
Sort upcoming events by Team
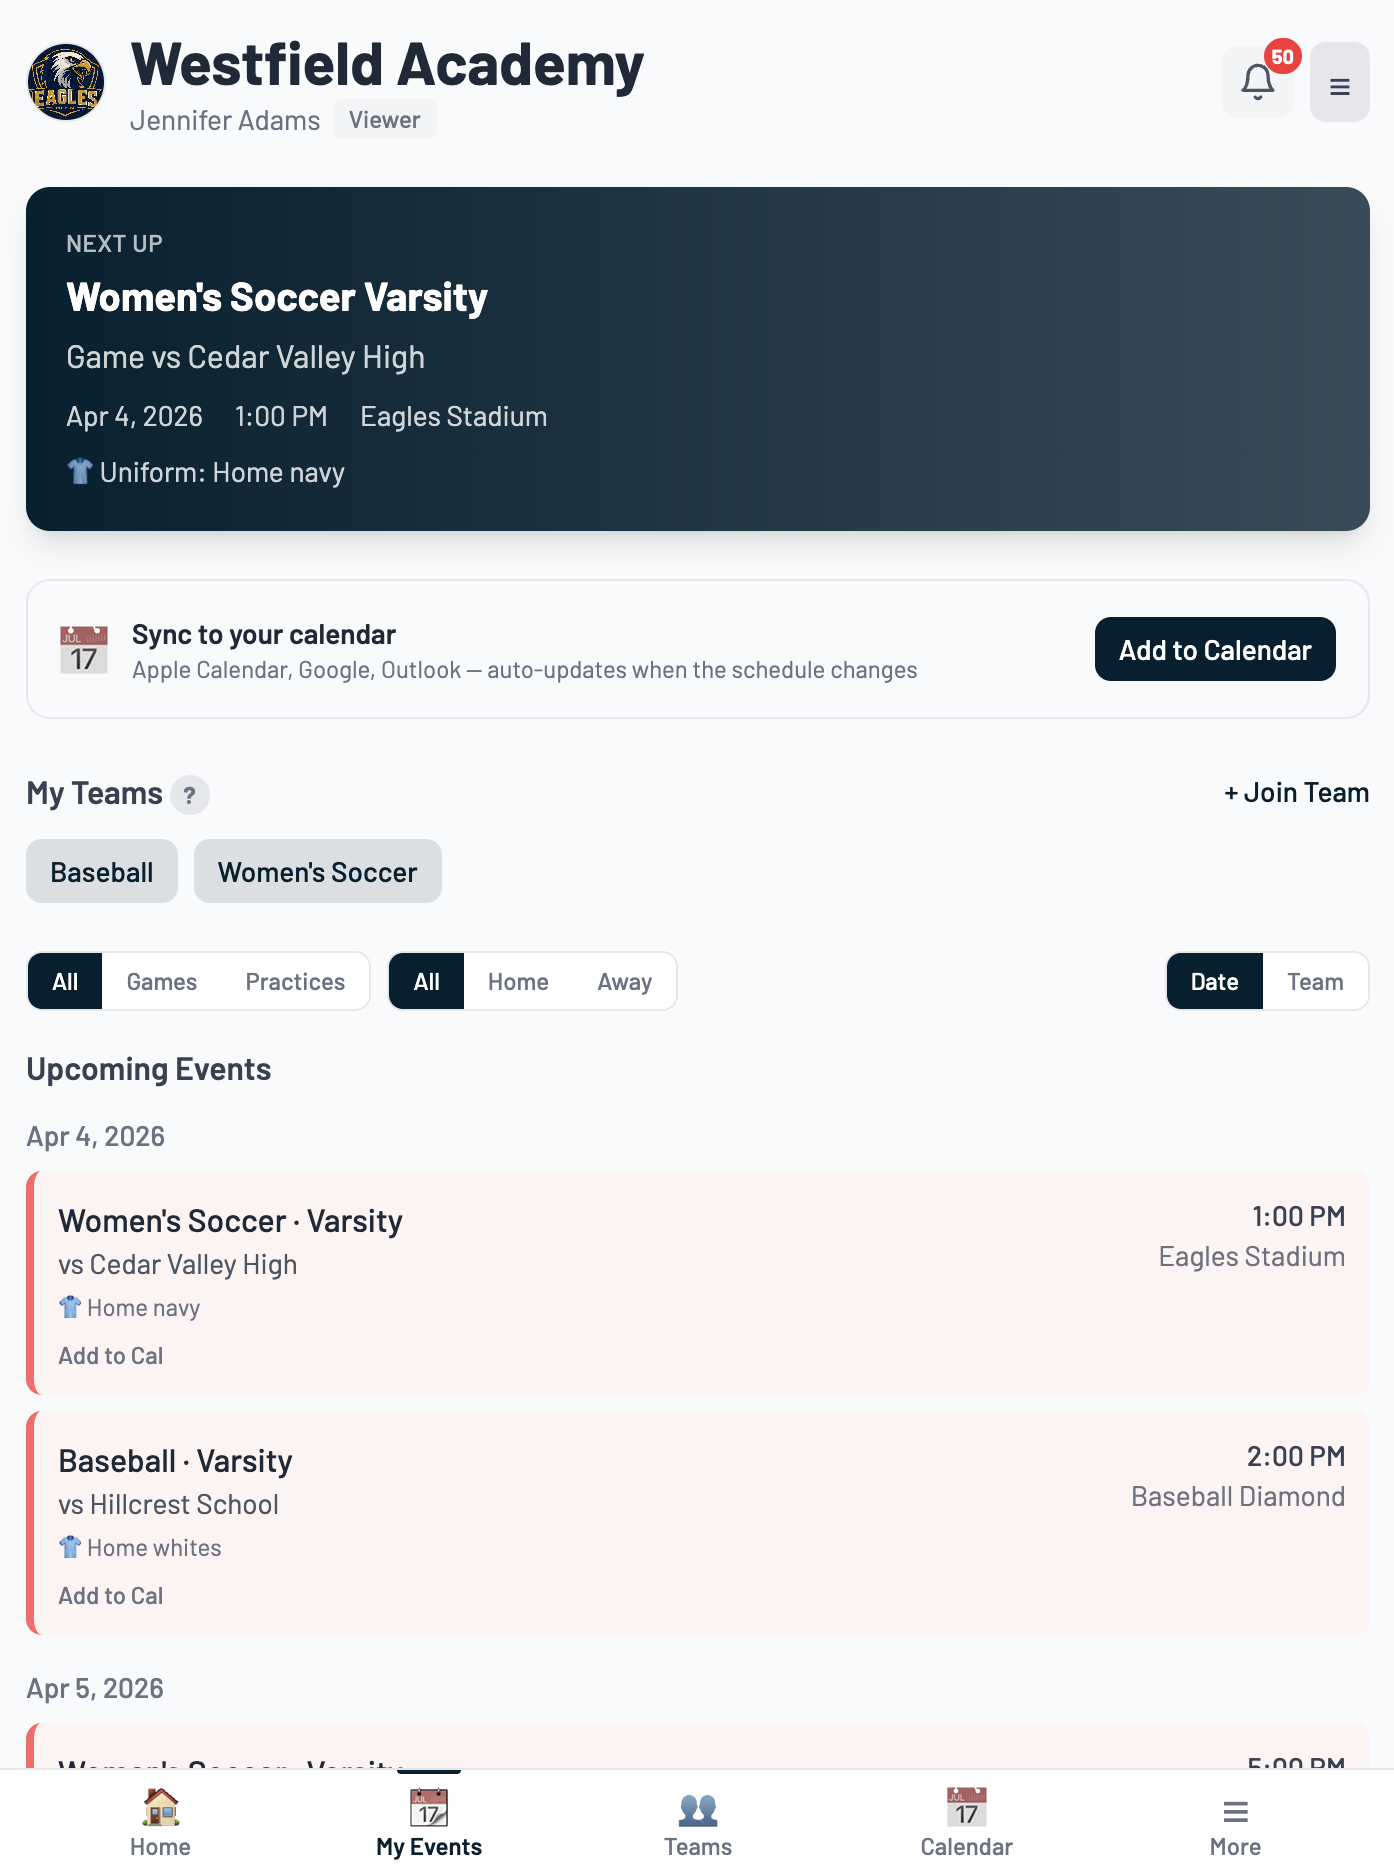1315,981
